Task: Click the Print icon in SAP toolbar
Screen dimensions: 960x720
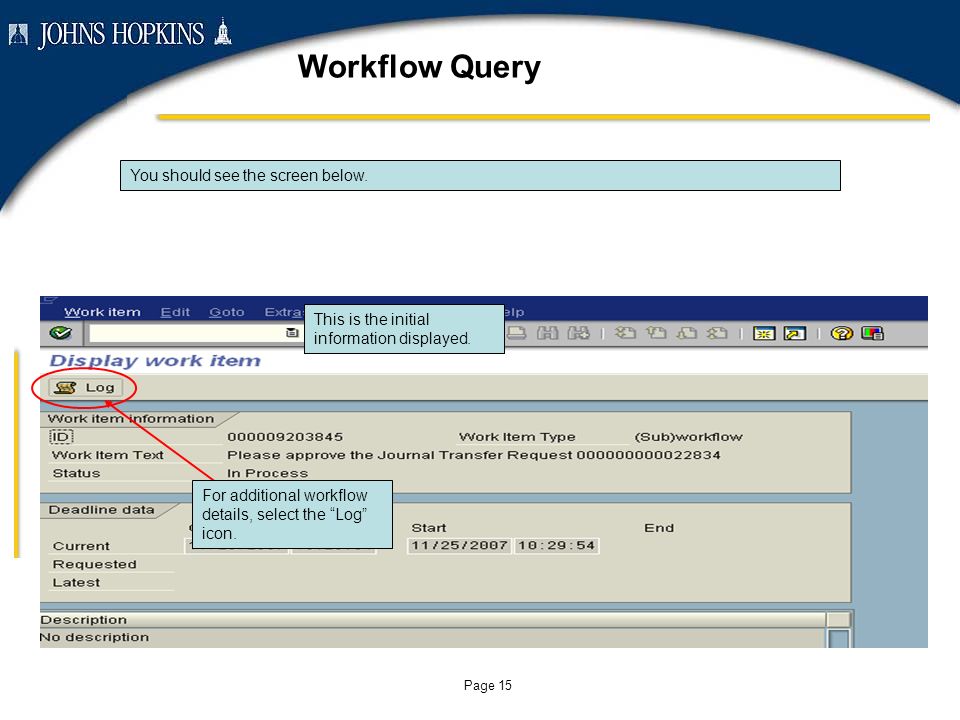Action: (x=517, y=333)
